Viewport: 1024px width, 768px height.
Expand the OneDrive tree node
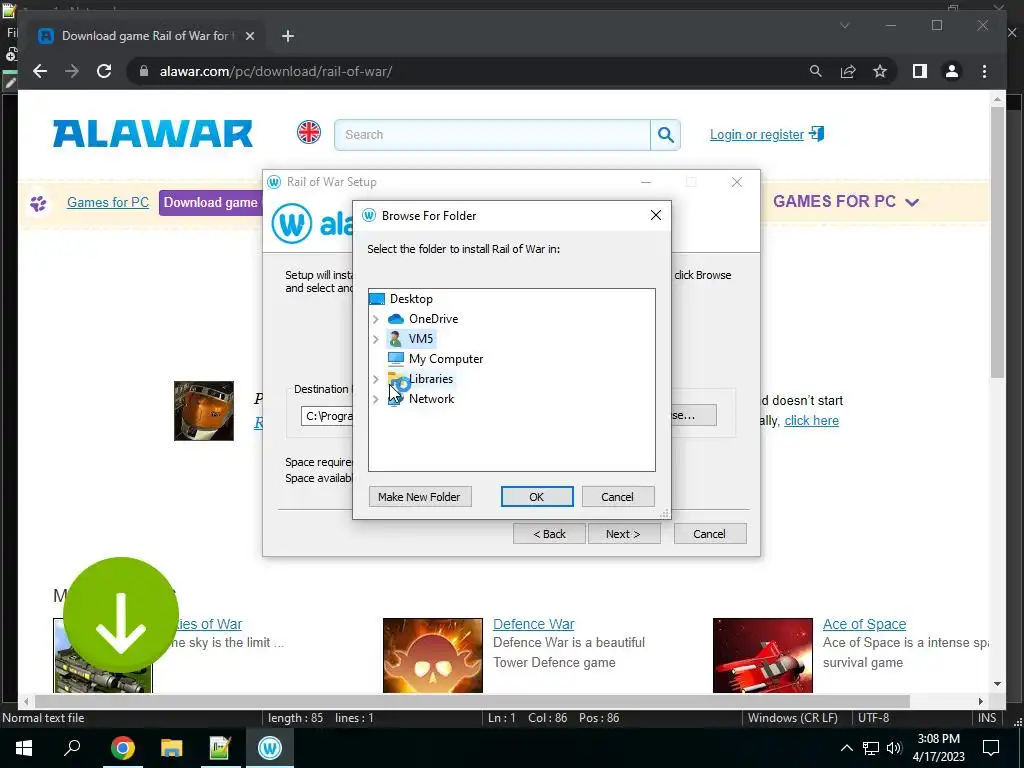[376, 319]
